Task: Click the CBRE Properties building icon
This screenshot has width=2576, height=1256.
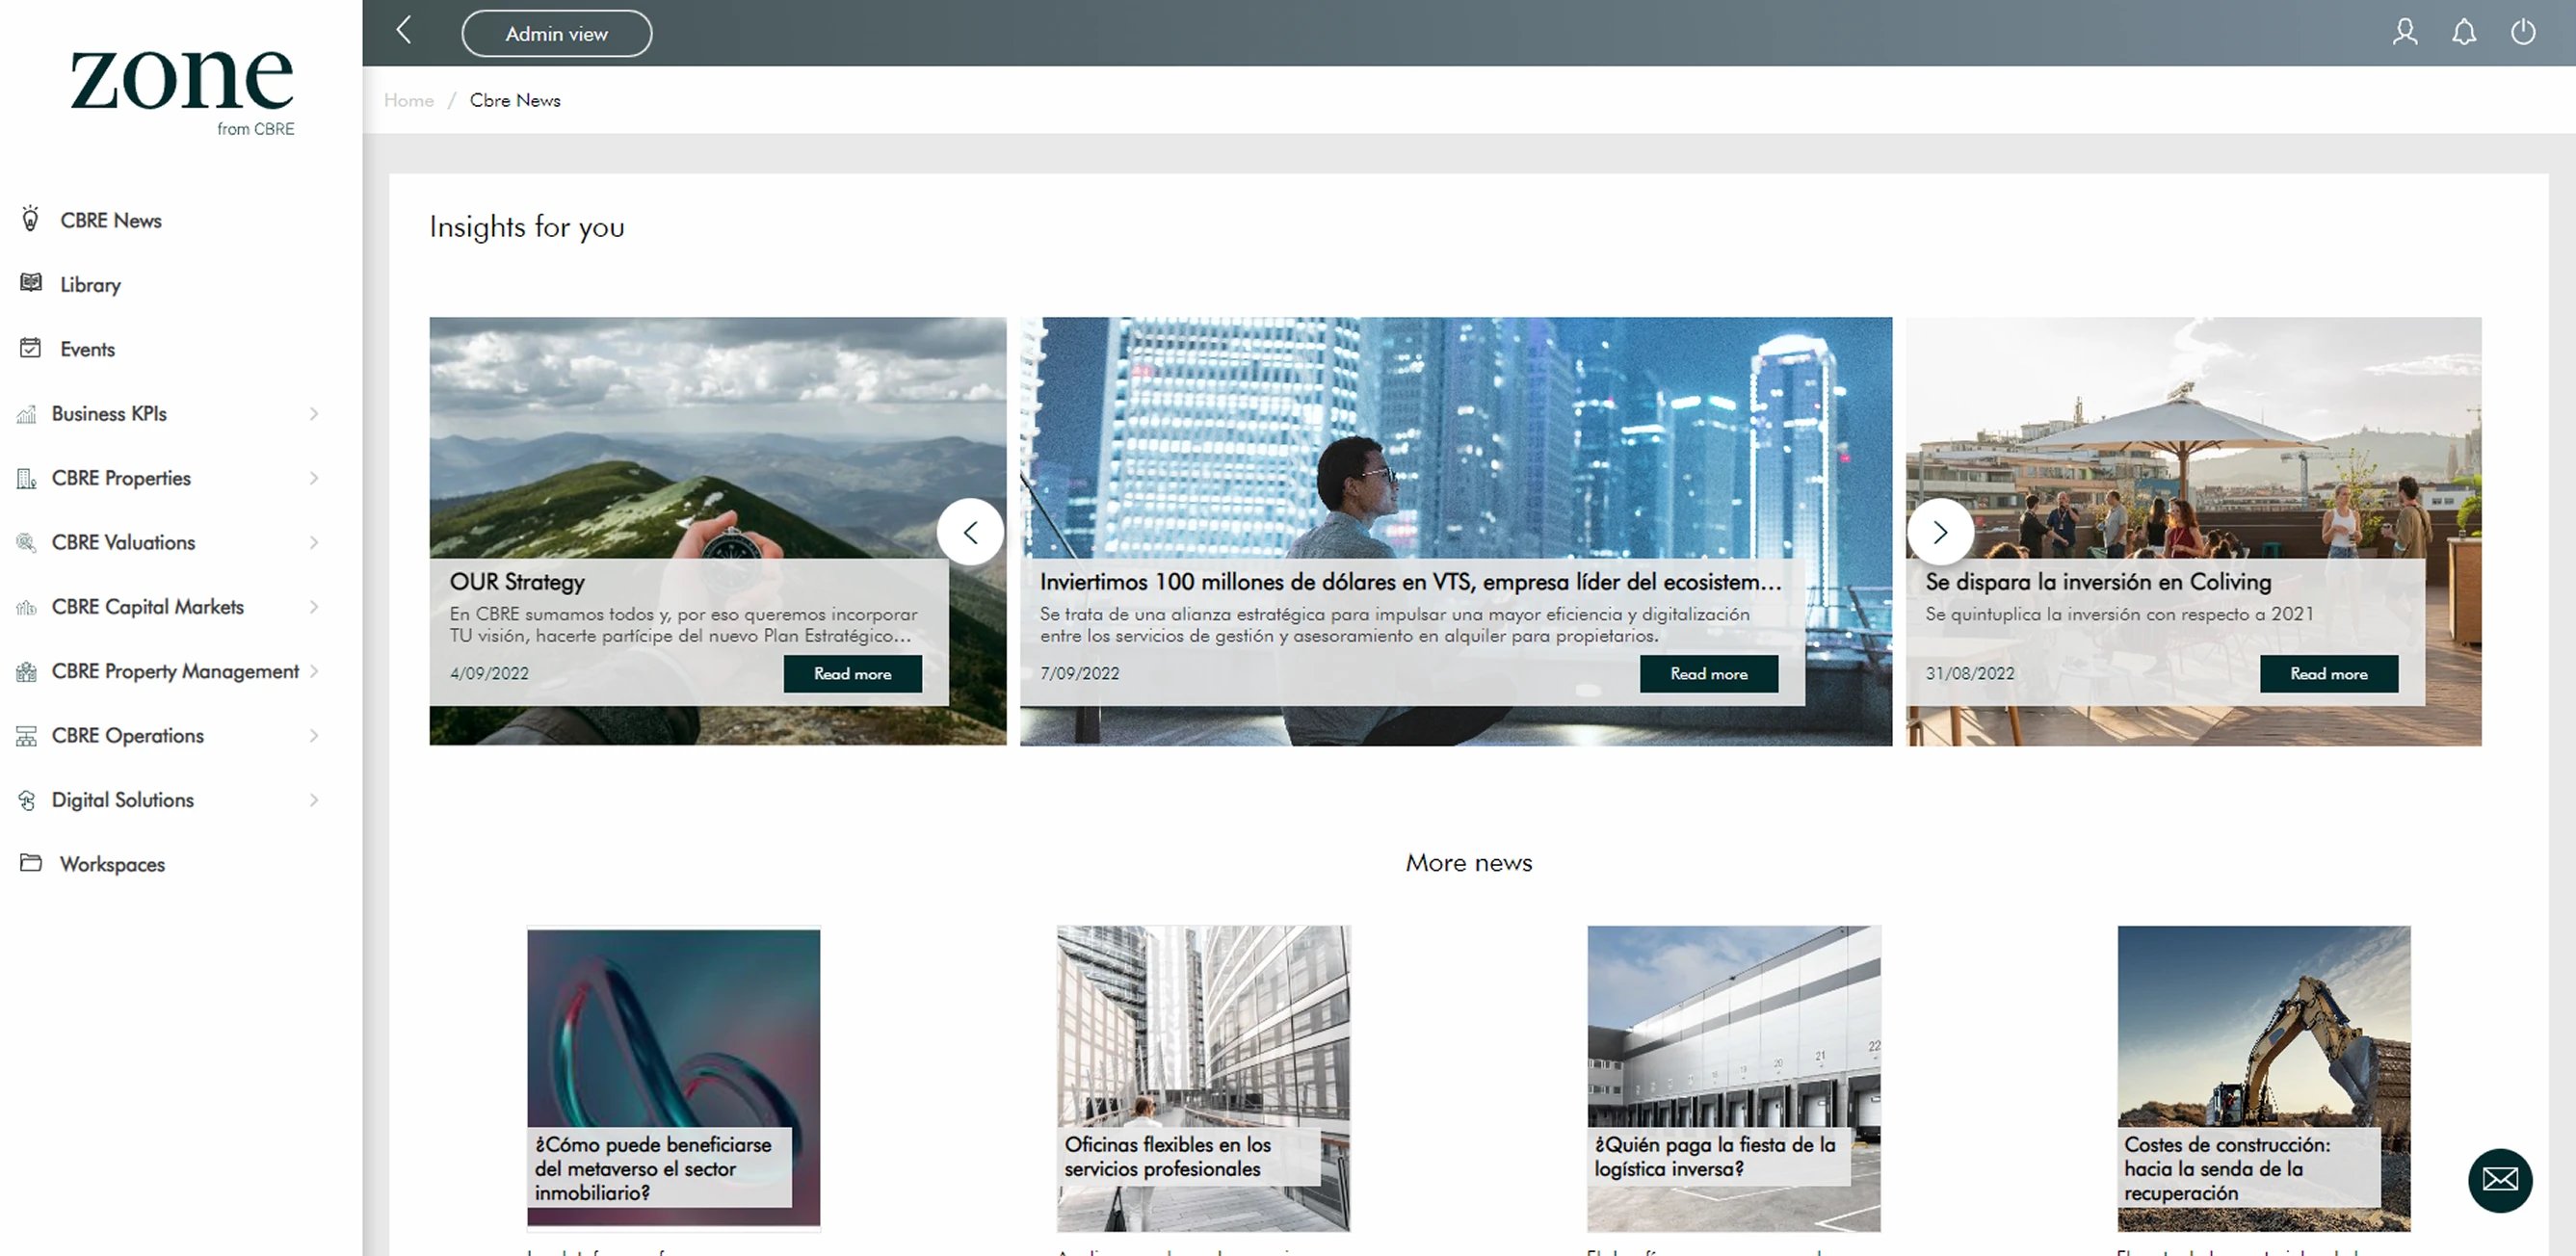Action: tap(27, 478)
